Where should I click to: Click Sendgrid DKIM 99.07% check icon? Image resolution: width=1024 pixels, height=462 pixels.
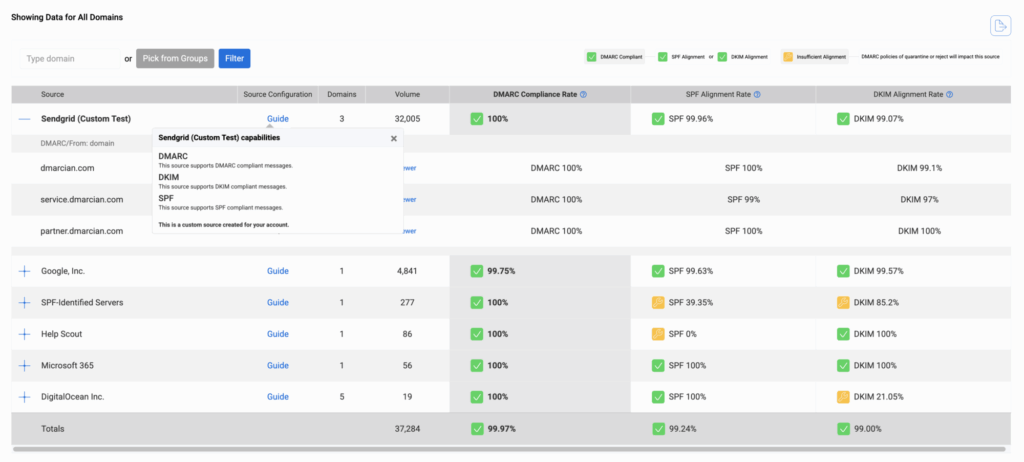point(843,119)
